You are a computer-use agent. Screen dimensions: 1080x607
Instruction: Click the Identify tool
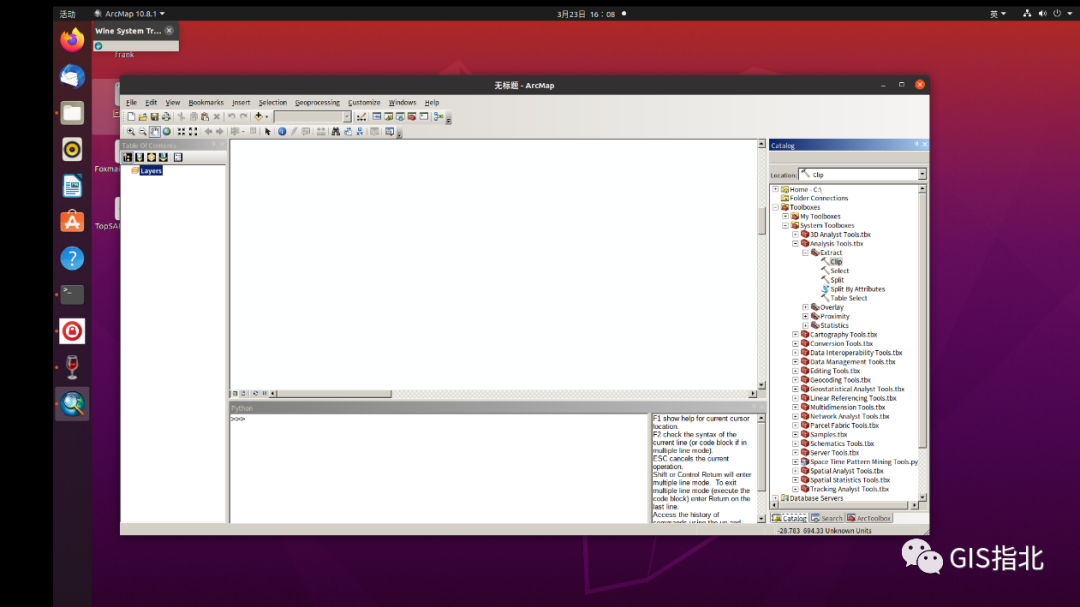click(x=281, y=131)
